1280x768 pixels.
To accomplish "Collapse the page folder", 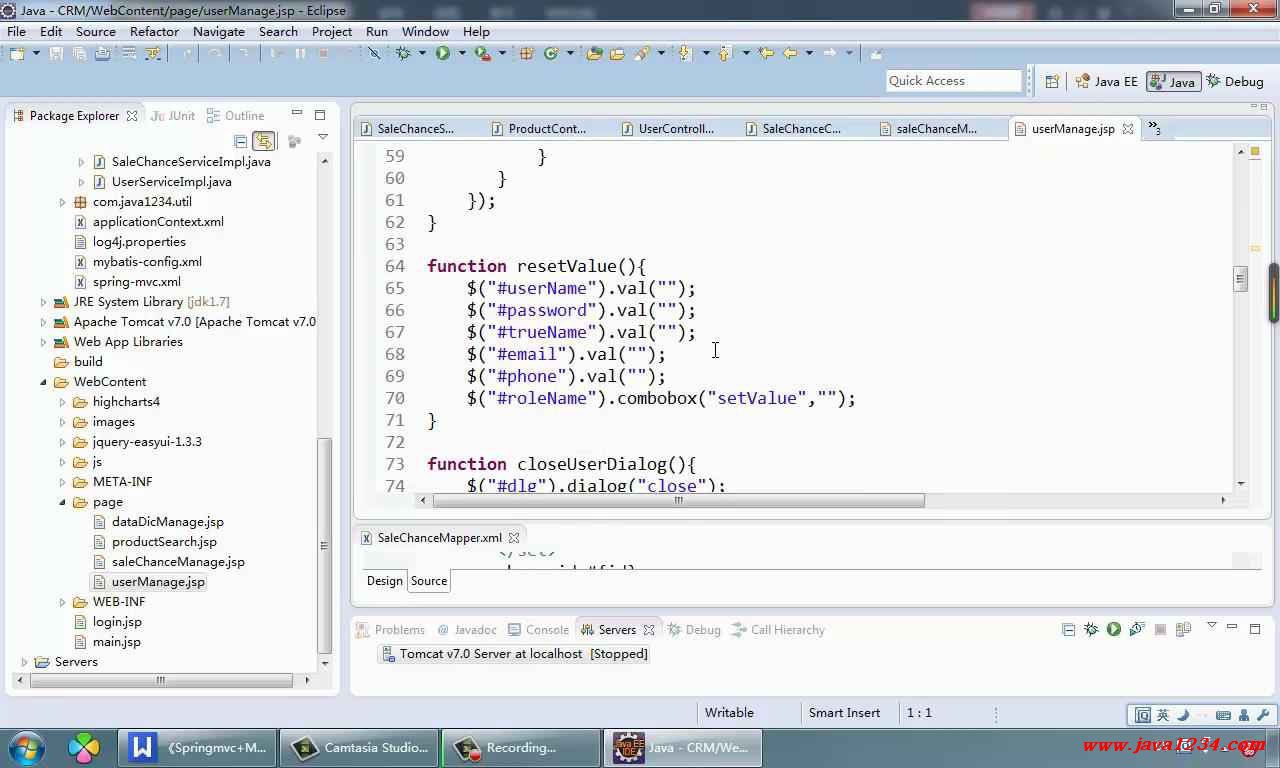I will [x=62, y=502].
